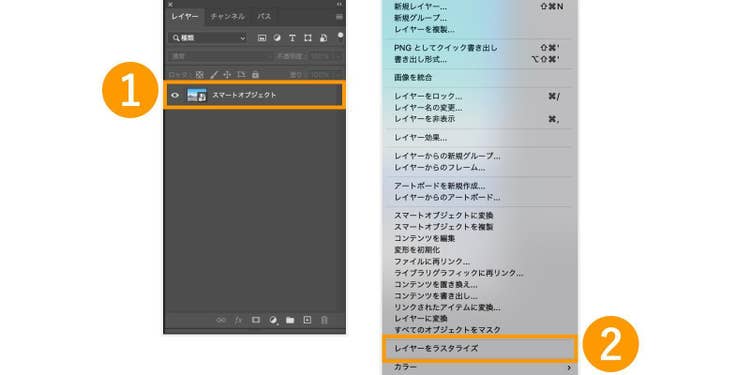The width and height of the screenshot is (750, 375).
Task: Create new group folder icon
Action: (x=290, y=320)
